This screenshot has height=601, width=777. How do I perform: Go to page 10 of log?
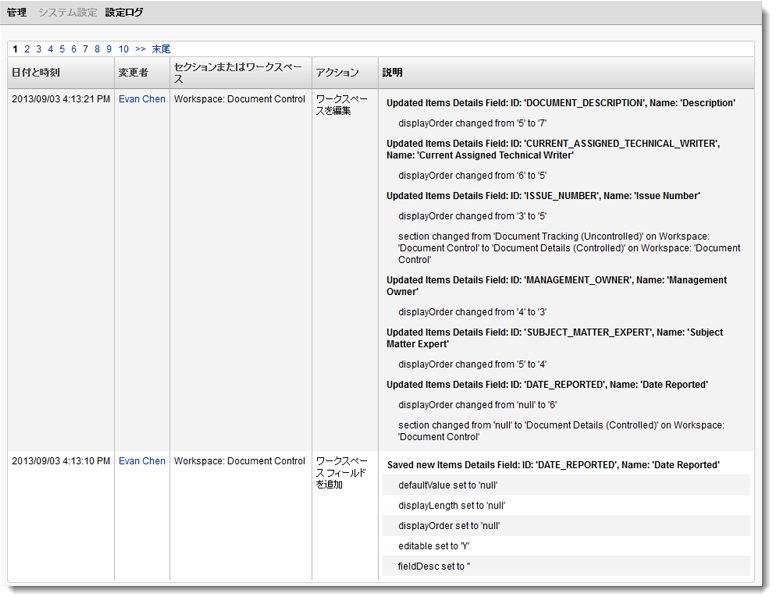point(123,49)
